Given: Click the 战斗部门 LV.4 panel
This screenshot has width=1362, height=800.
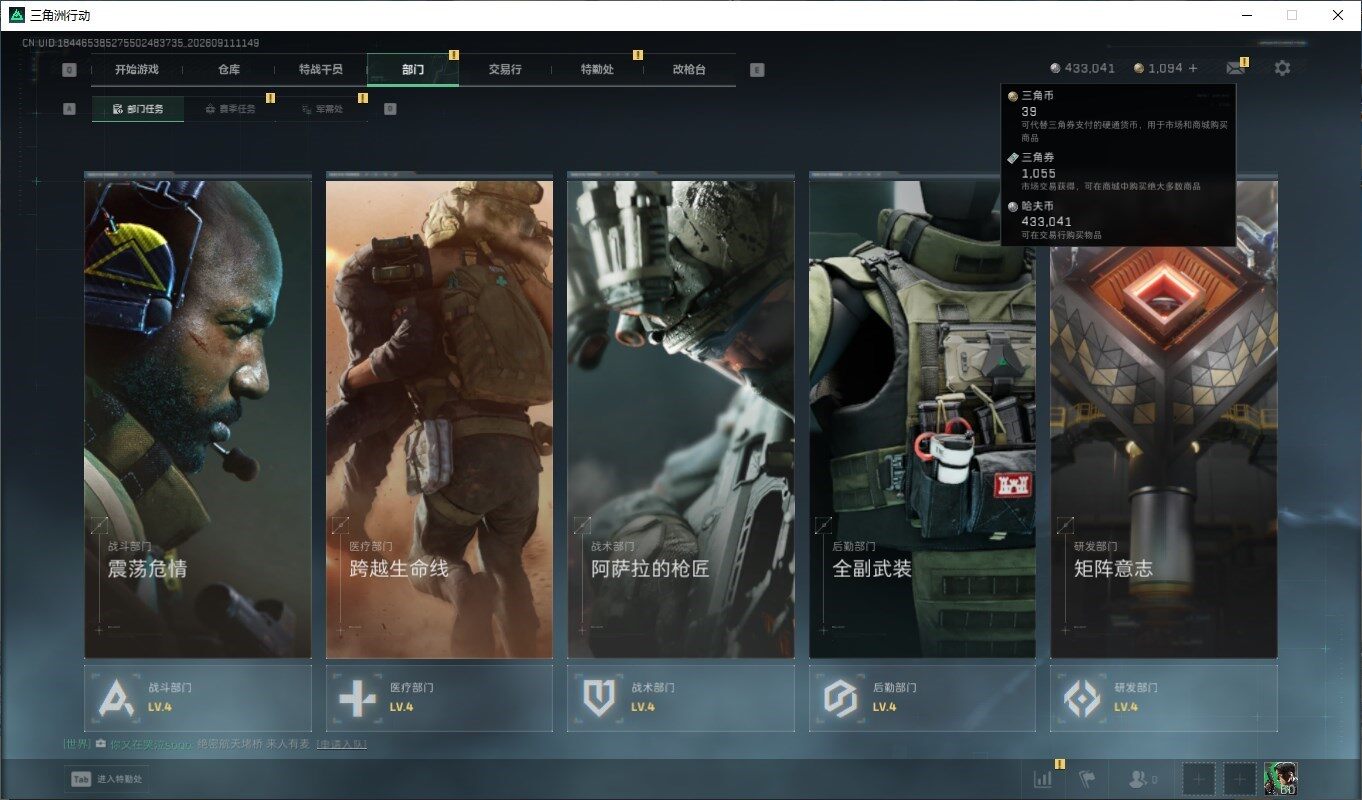Looking at the screenshot, I should coord(198,698).
